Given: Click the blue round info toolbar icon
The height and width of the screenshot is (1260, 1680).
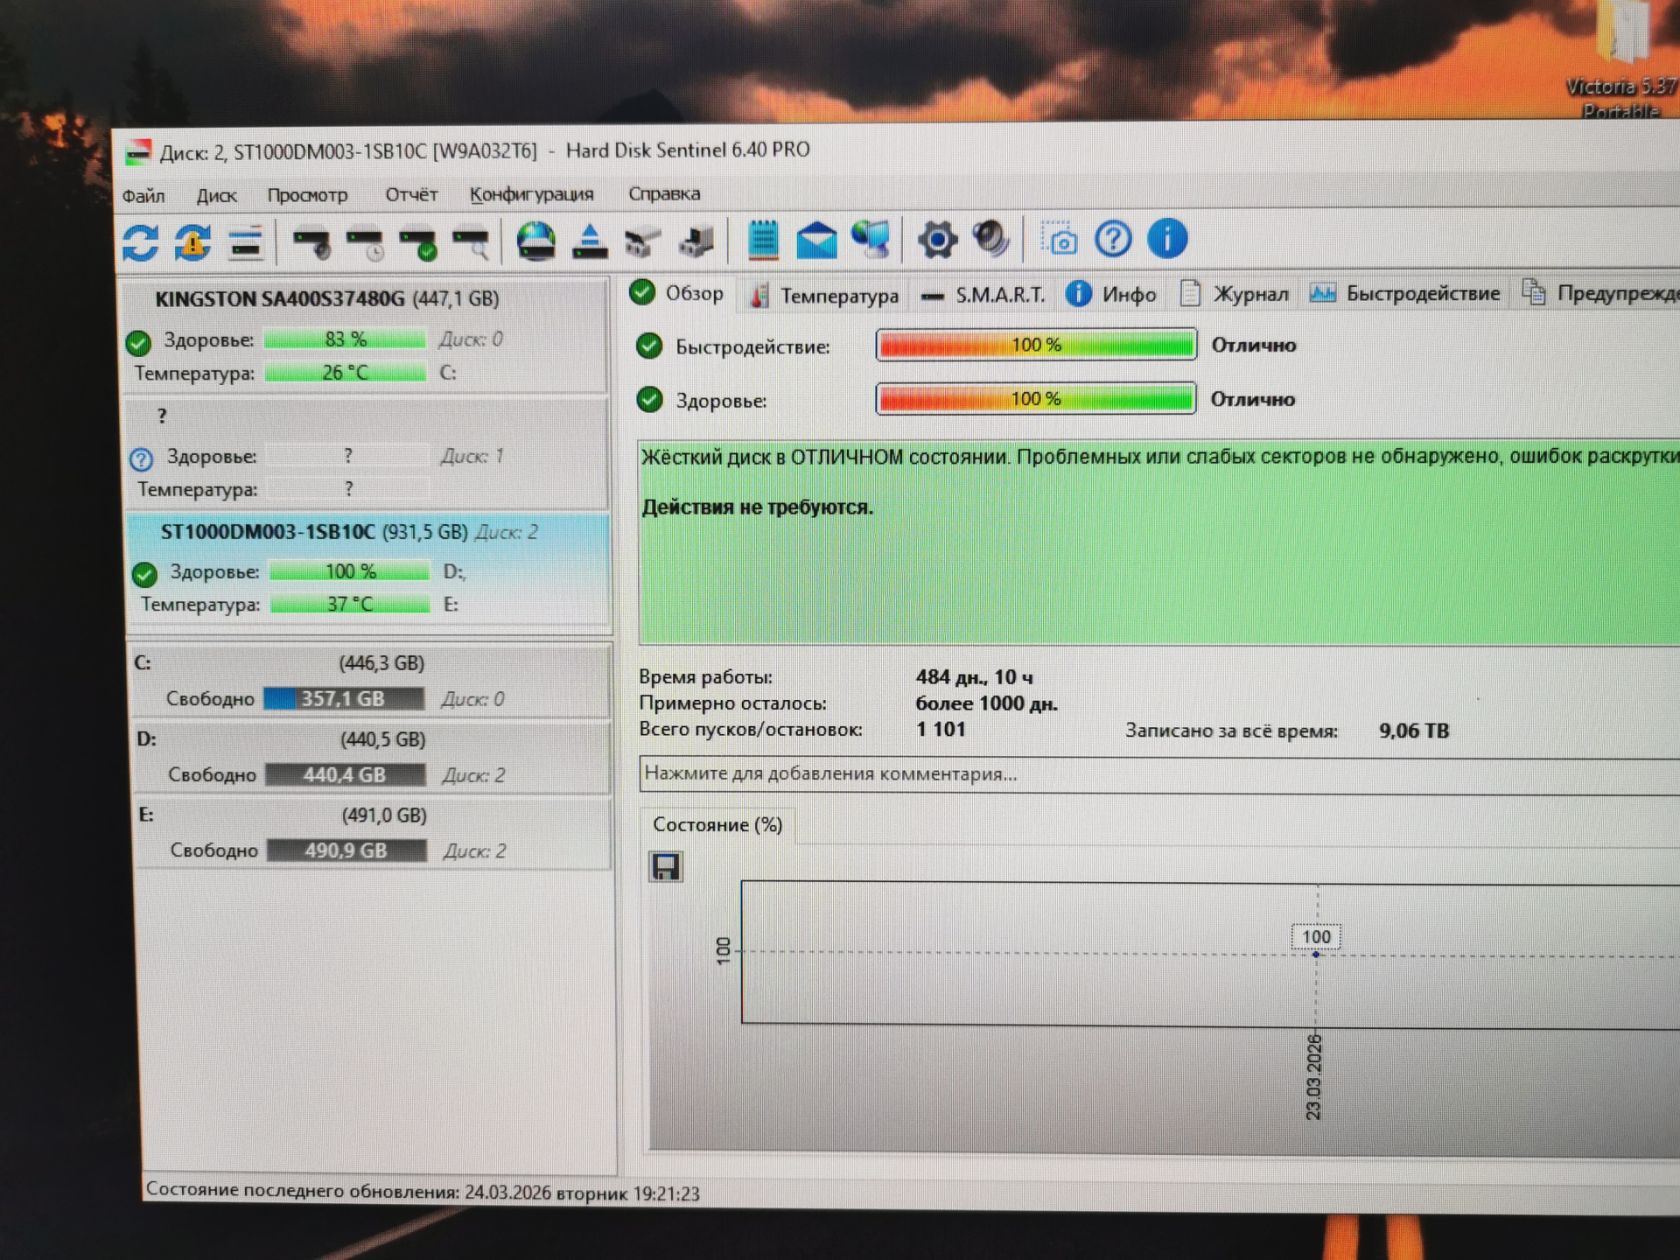Looking at the screenshot, I should 1167,238.
